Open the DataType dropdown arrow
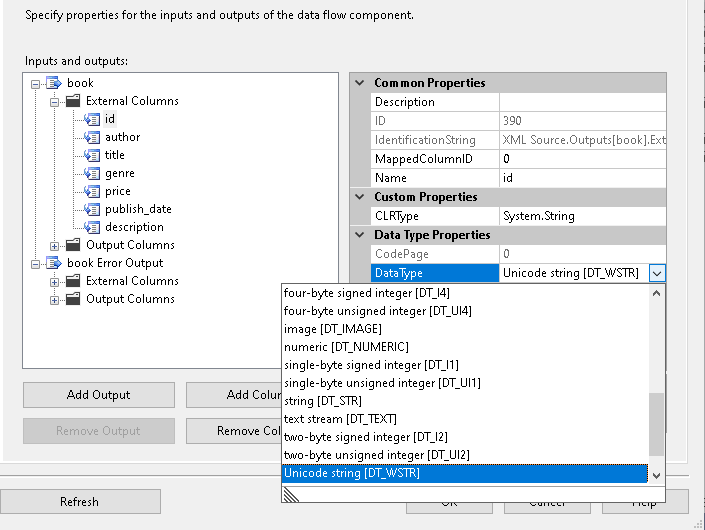The image size is (705, 530). pos(657,273)
